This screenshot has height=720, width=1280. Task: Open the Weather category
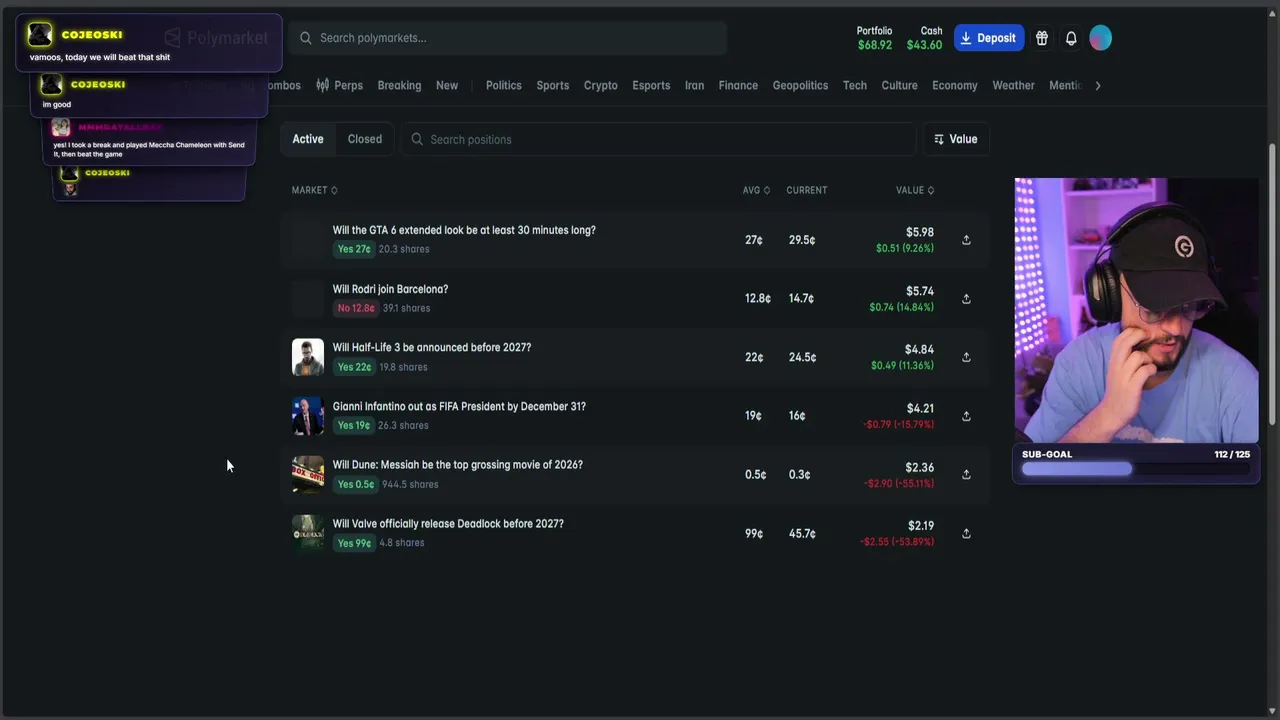pyautogui.click(x=1013, y=85)
